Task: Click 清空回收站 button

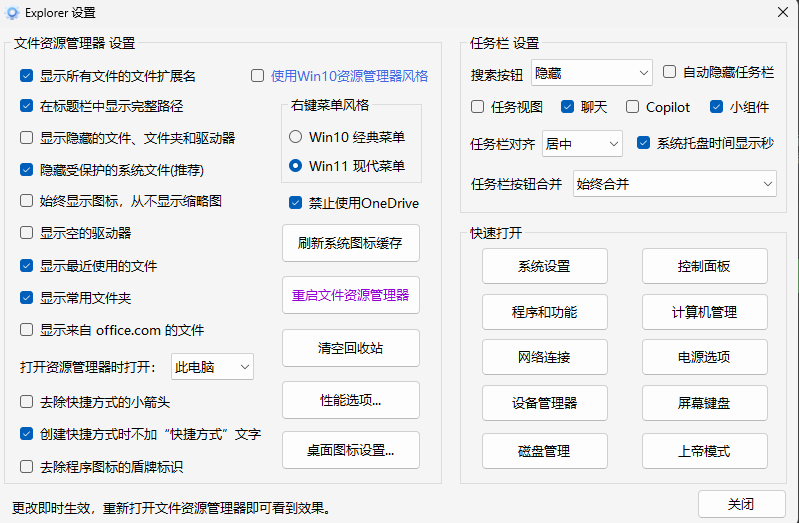Action: tap(350, 348)
